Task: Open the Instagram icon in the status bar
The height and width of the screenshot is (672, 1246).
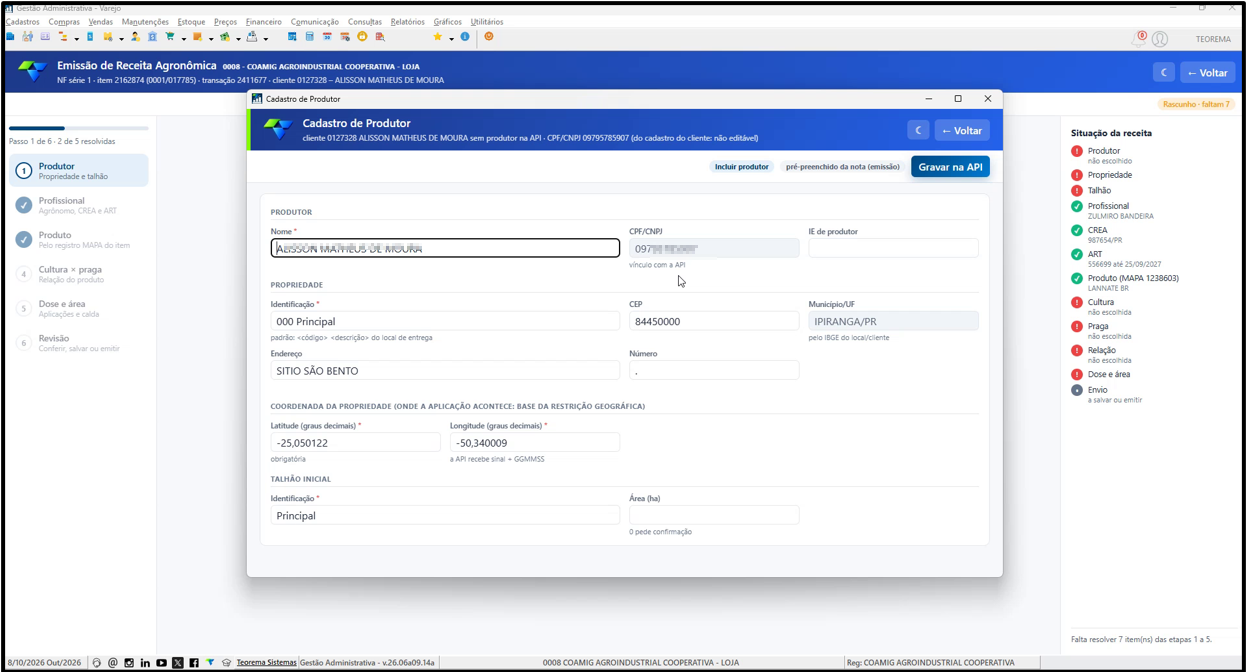Action: (x=129, y=663)
